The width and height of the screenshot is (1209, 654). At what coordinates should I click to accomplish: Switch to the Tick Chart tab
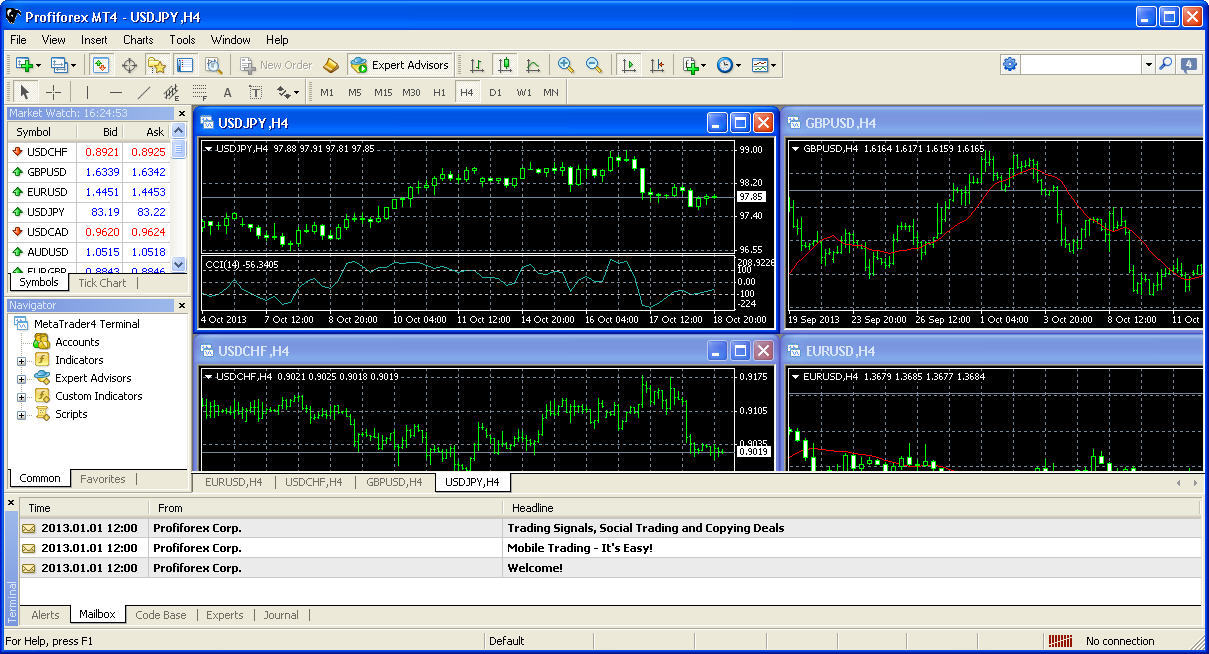click(102, 283)
